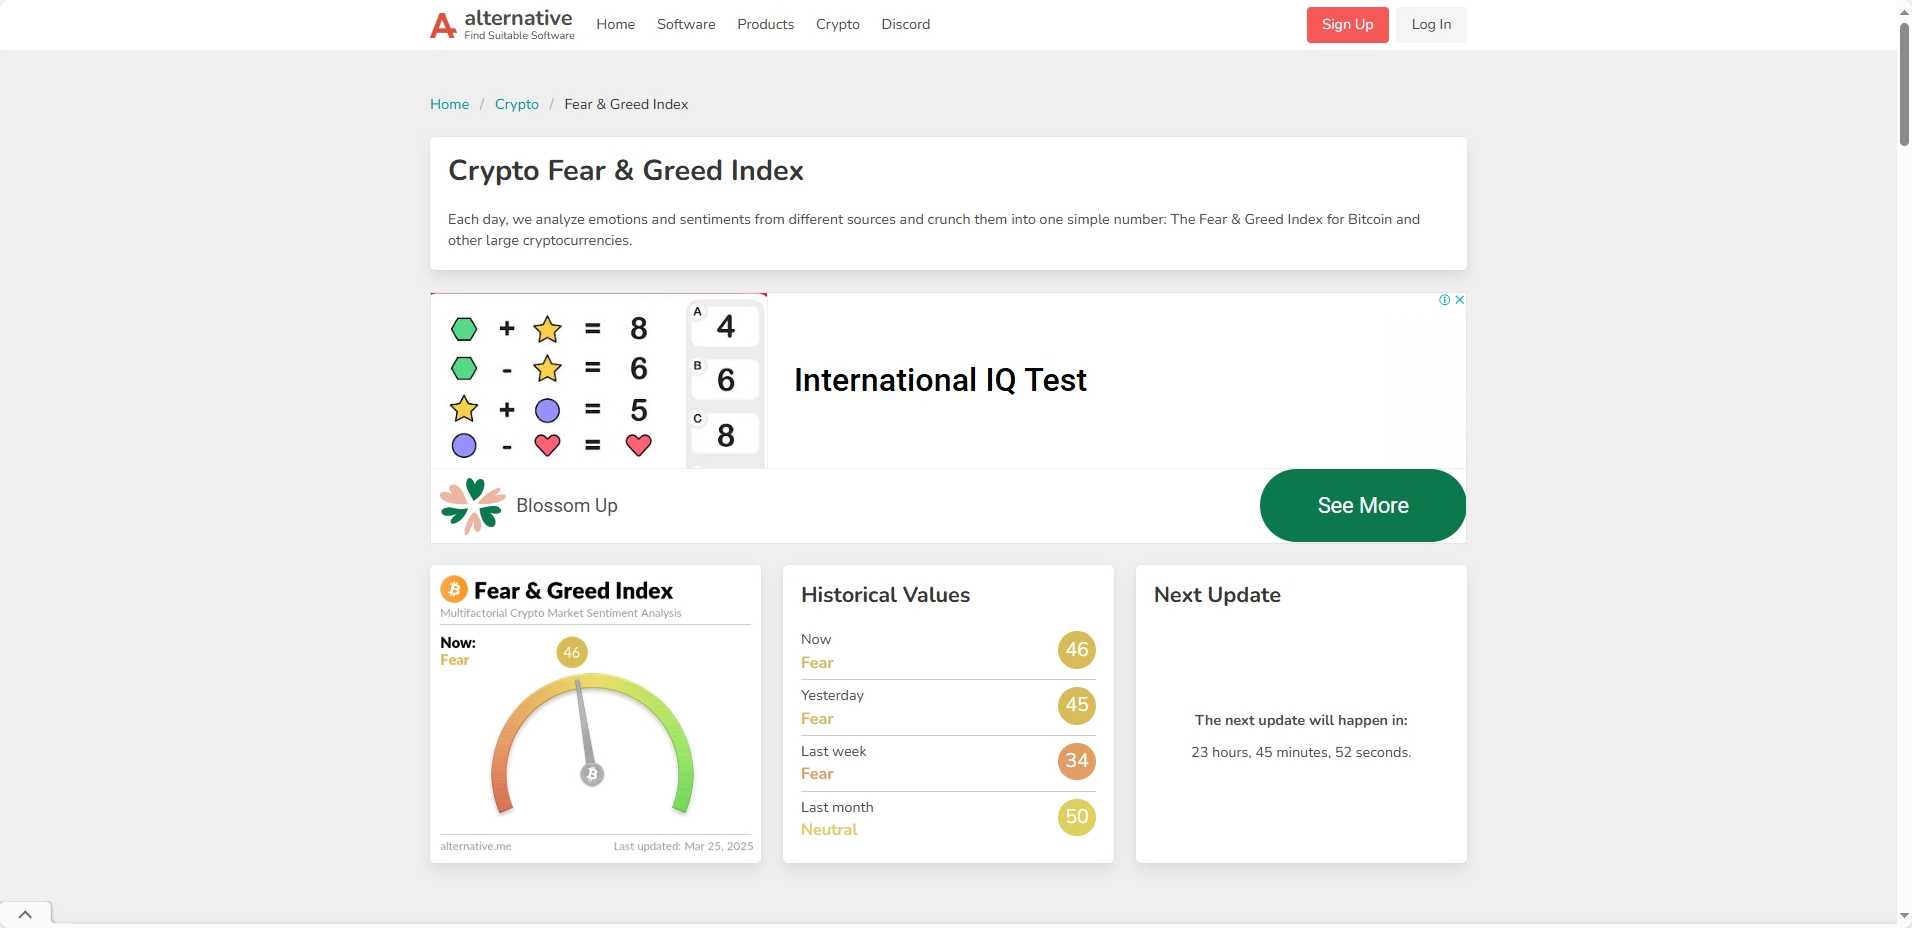
Task: Open the Products menu
Action: (x=765, y=25)
